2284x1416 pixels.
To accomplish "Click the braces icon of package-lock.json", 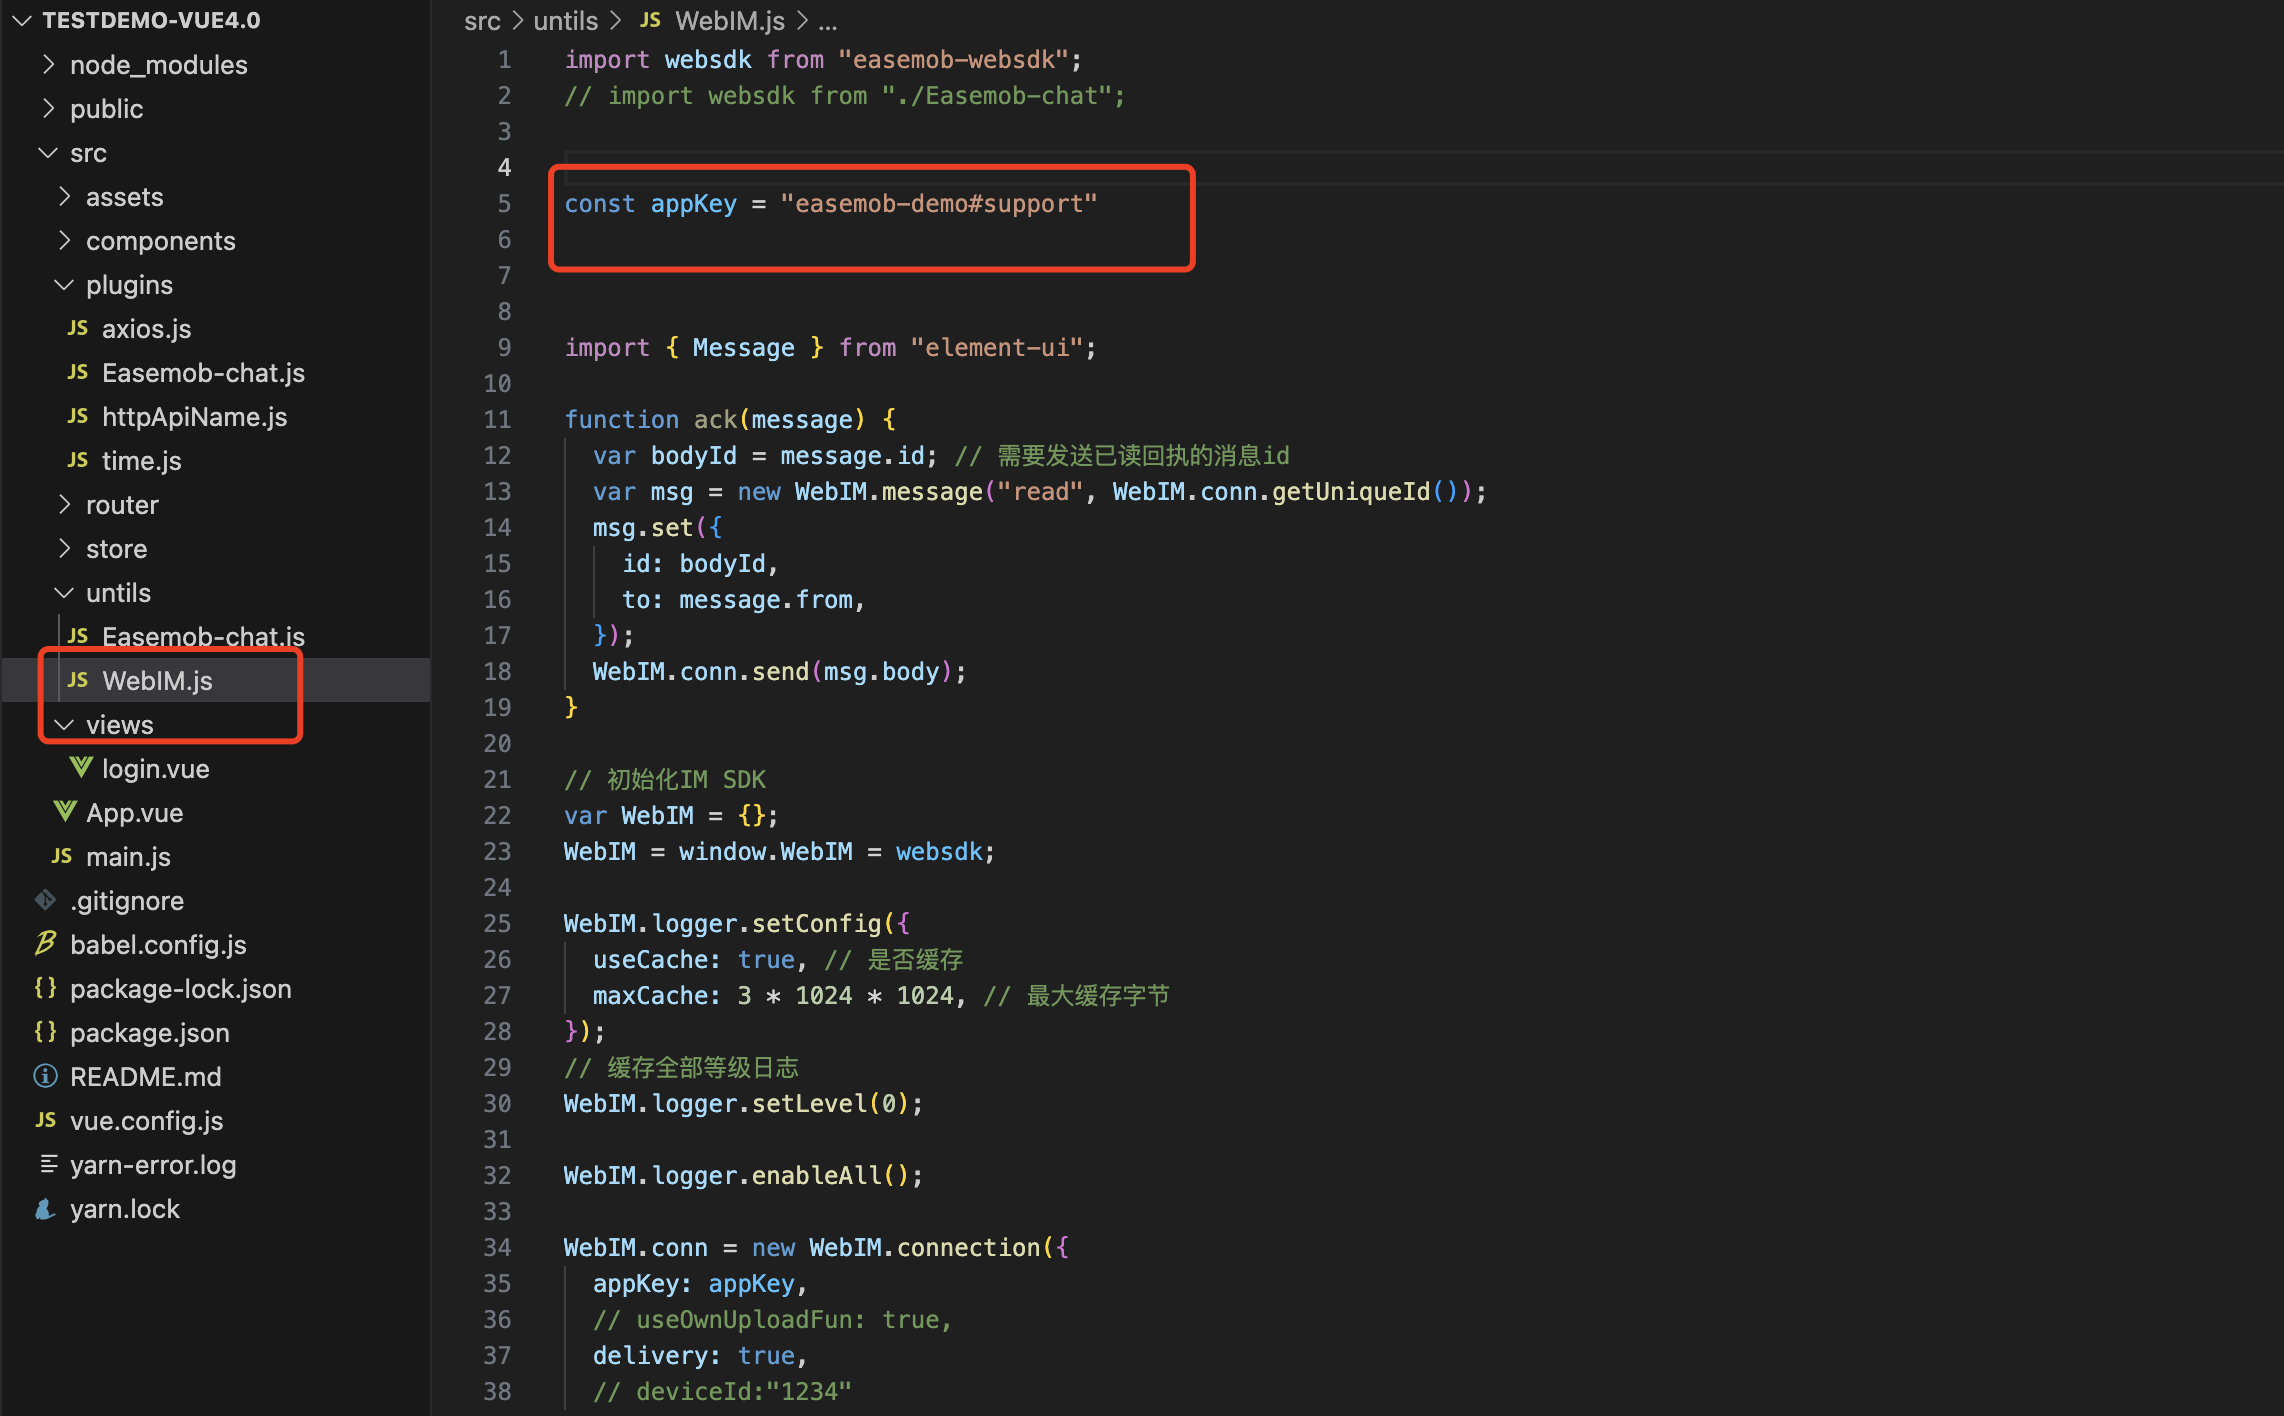I will tap(45, 988).
